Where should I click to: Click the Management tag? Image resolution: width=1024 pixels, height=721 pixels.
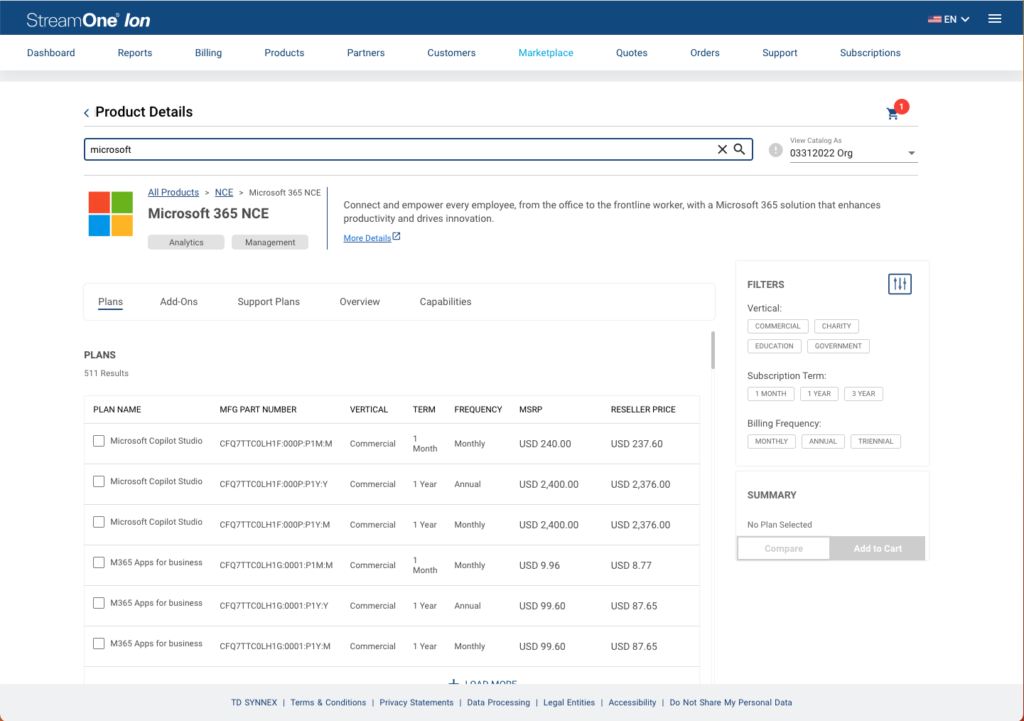[x=270, y=242]
